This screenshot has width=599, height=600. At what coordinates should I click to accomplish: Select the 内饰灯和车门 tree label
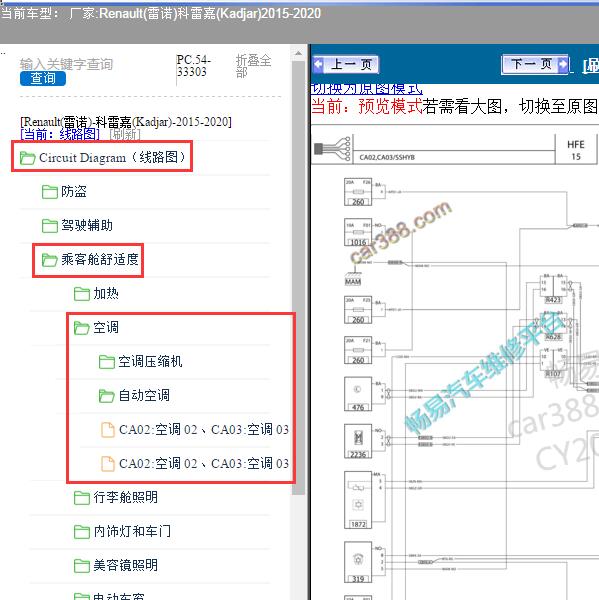click(x=132, y=531)
